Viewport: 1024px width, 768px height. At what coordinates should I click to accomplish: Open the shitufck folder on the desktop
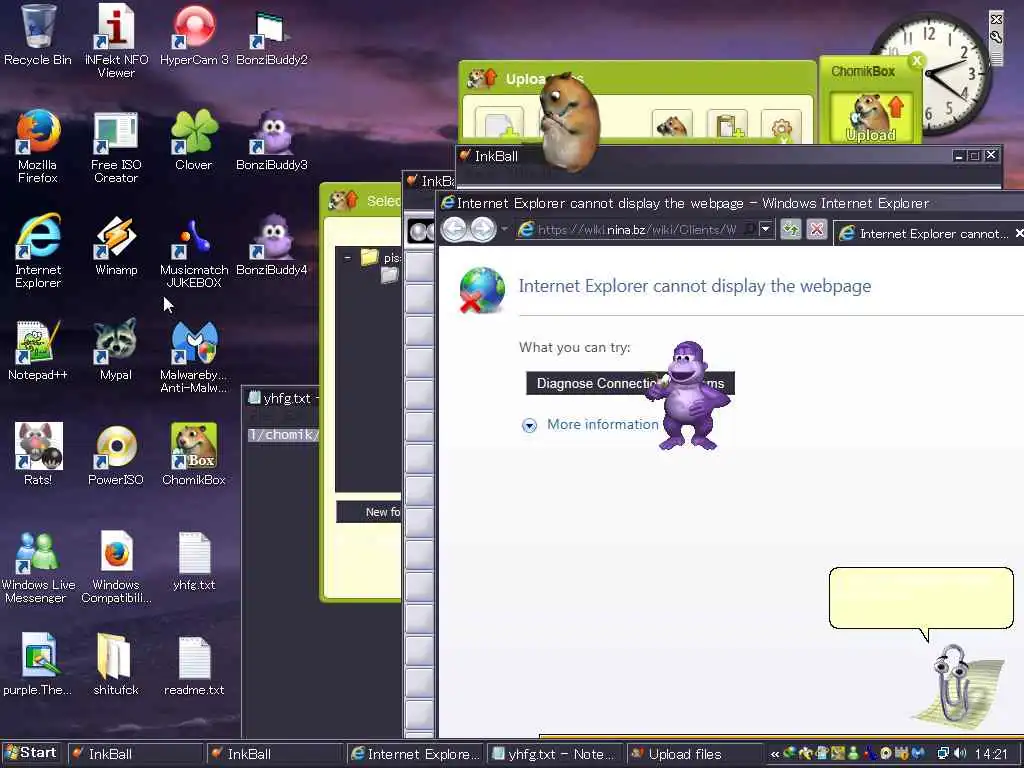point(116,665)
